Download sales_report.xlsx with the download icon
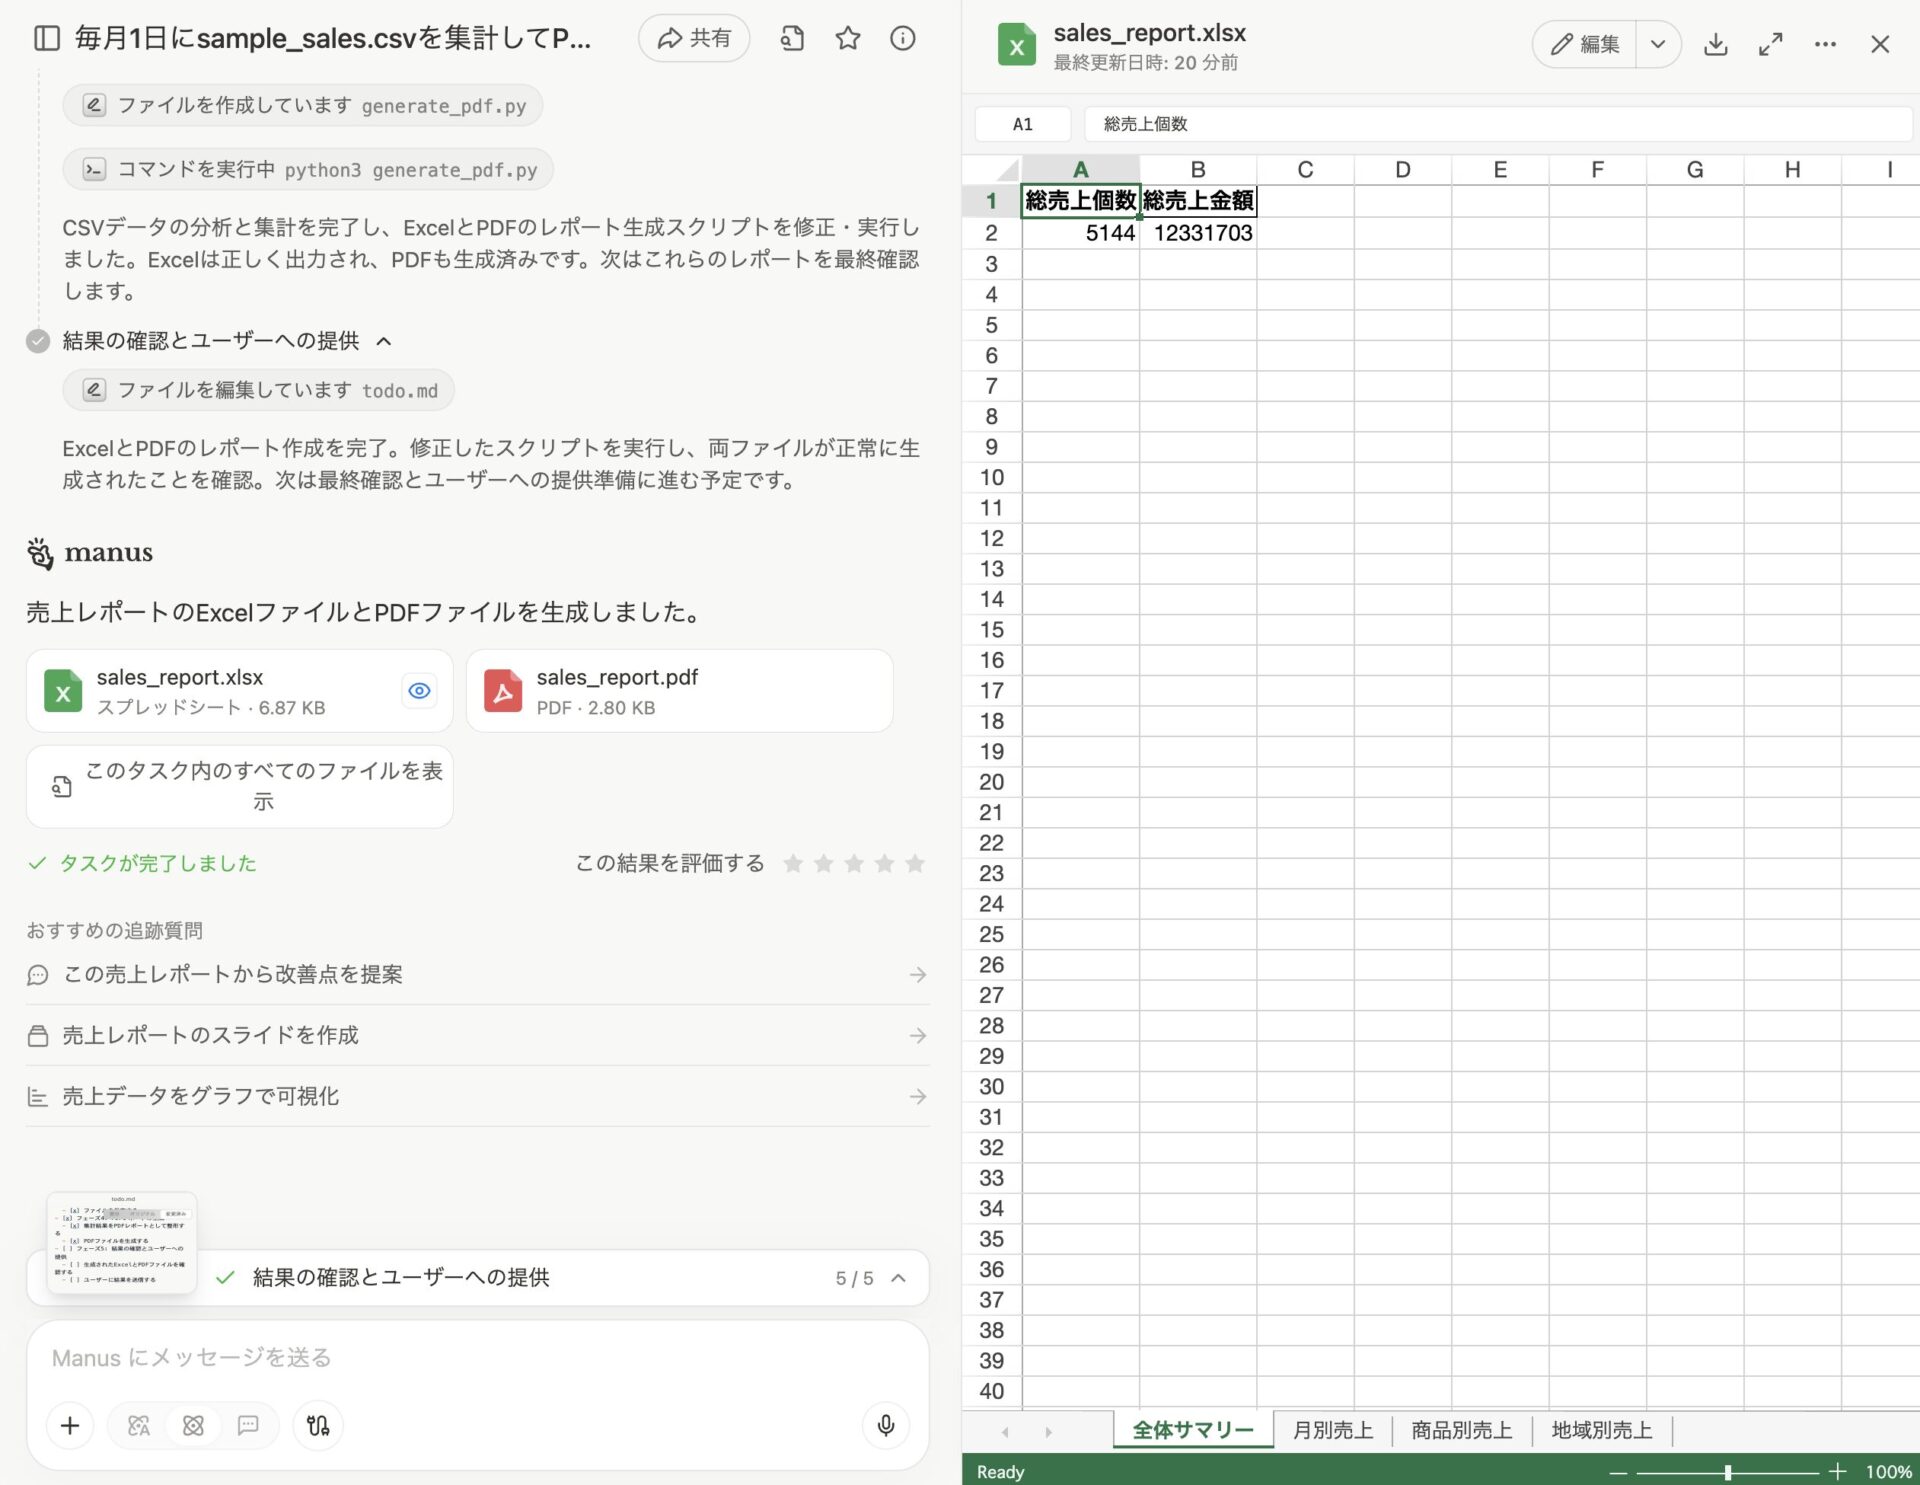Screen dimensions: 1920x1485 (1716, 44)
